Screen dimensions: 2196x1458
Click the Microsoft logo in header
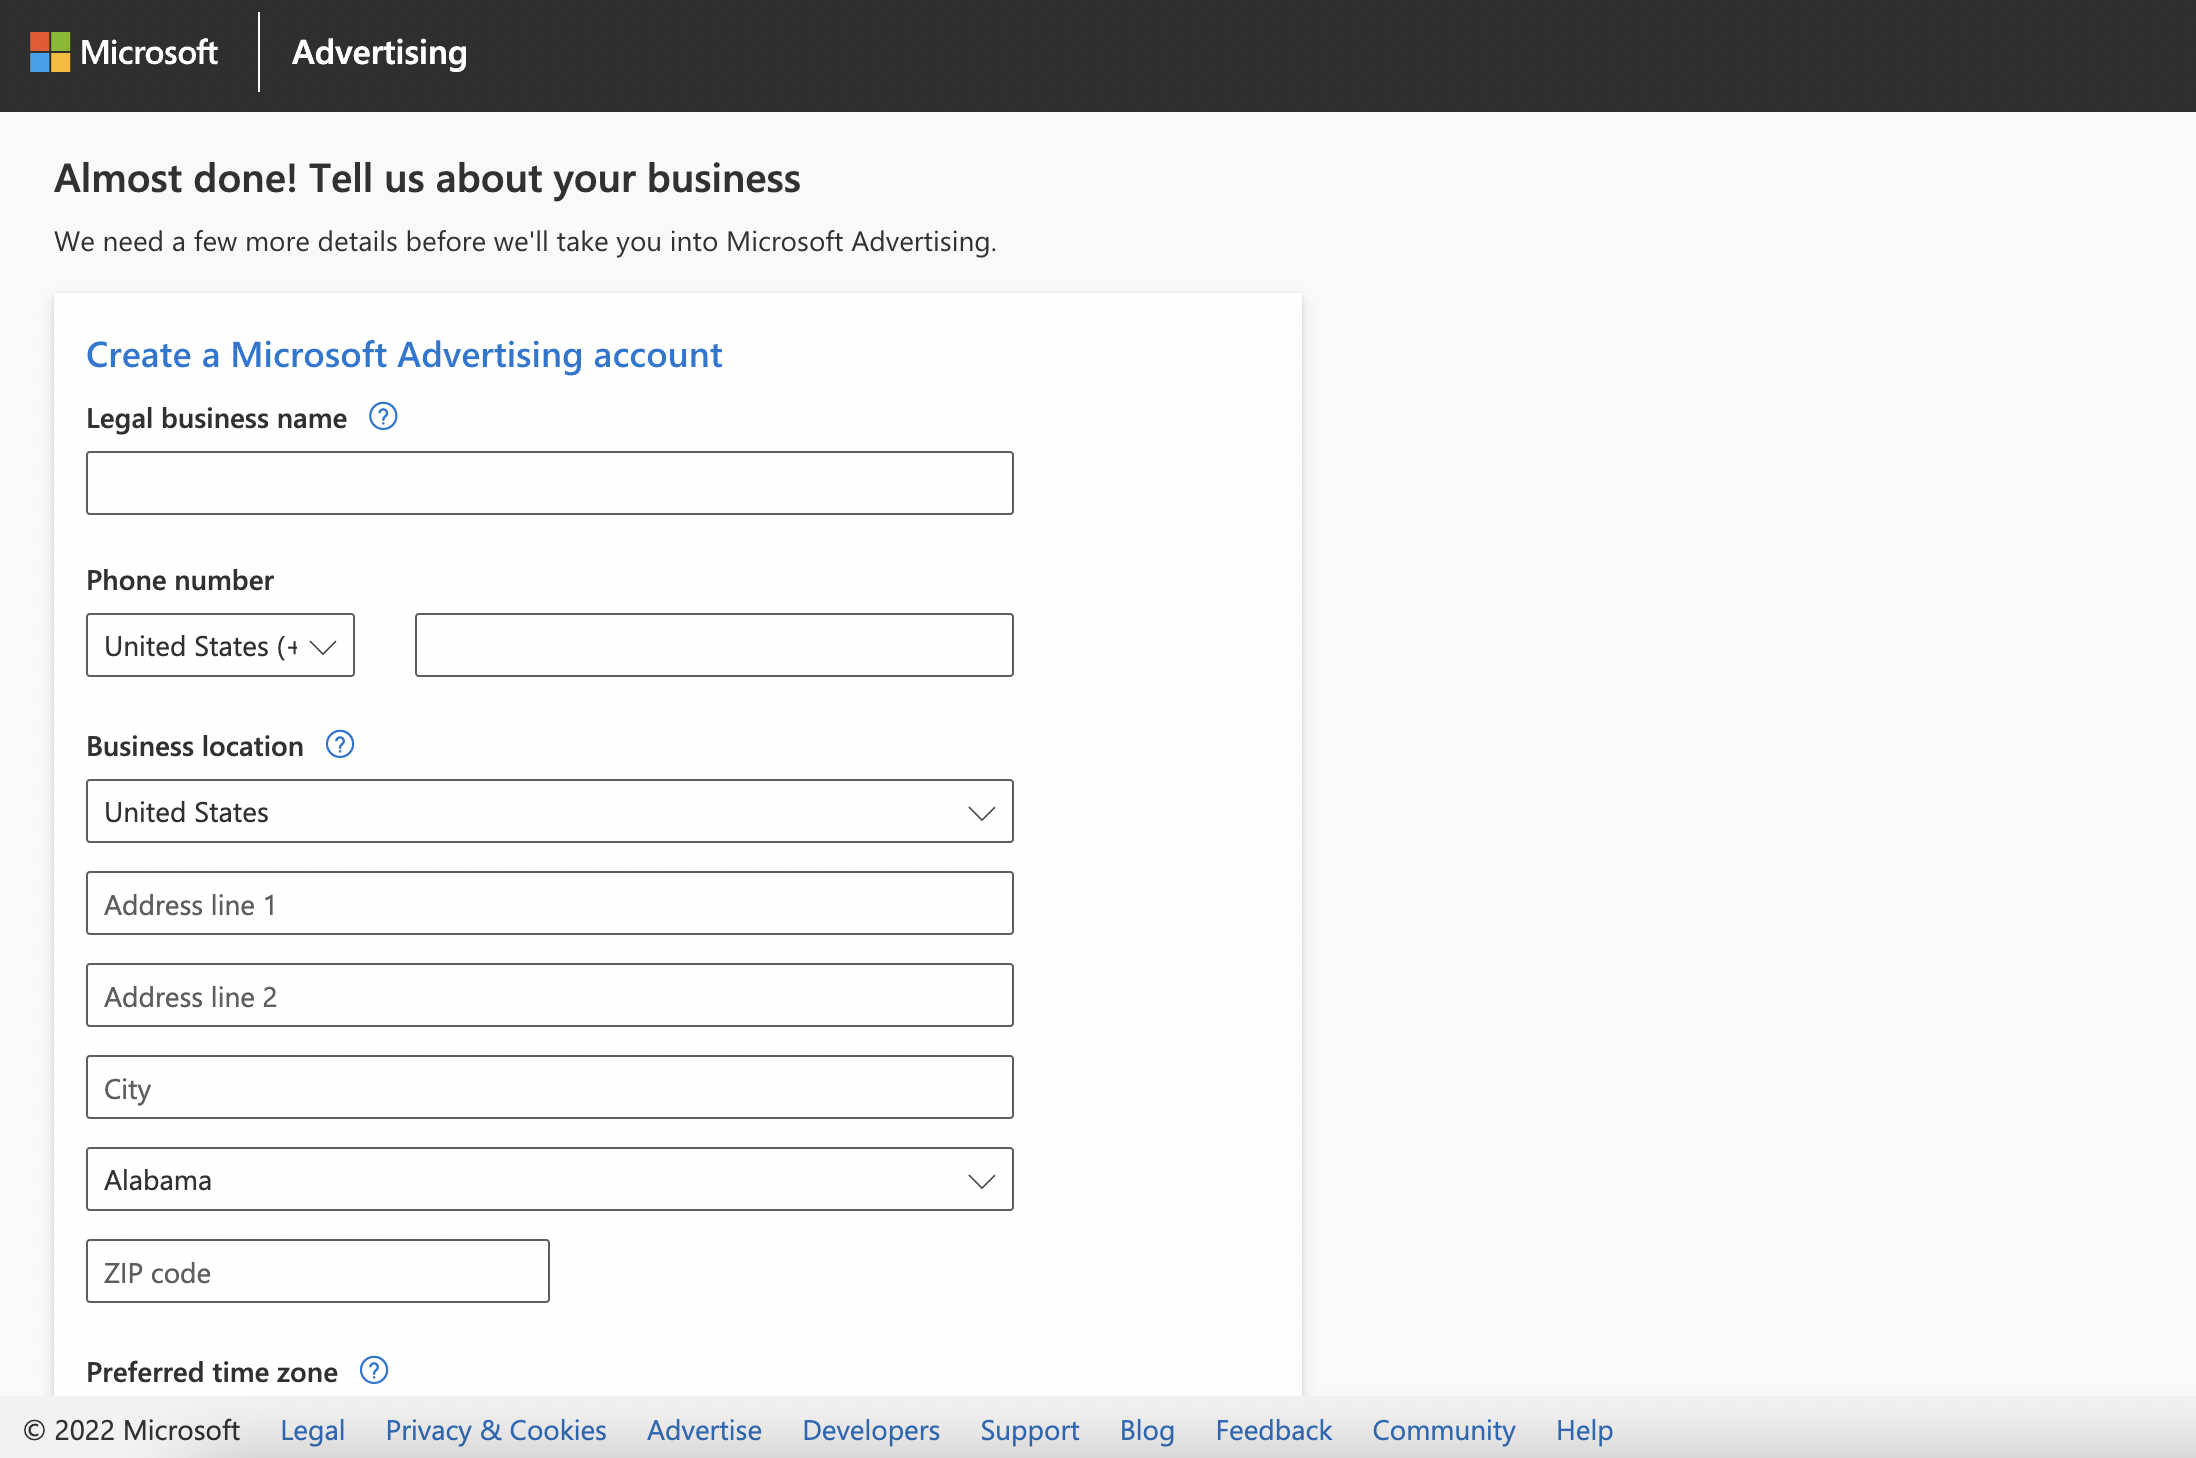[123, 52]
